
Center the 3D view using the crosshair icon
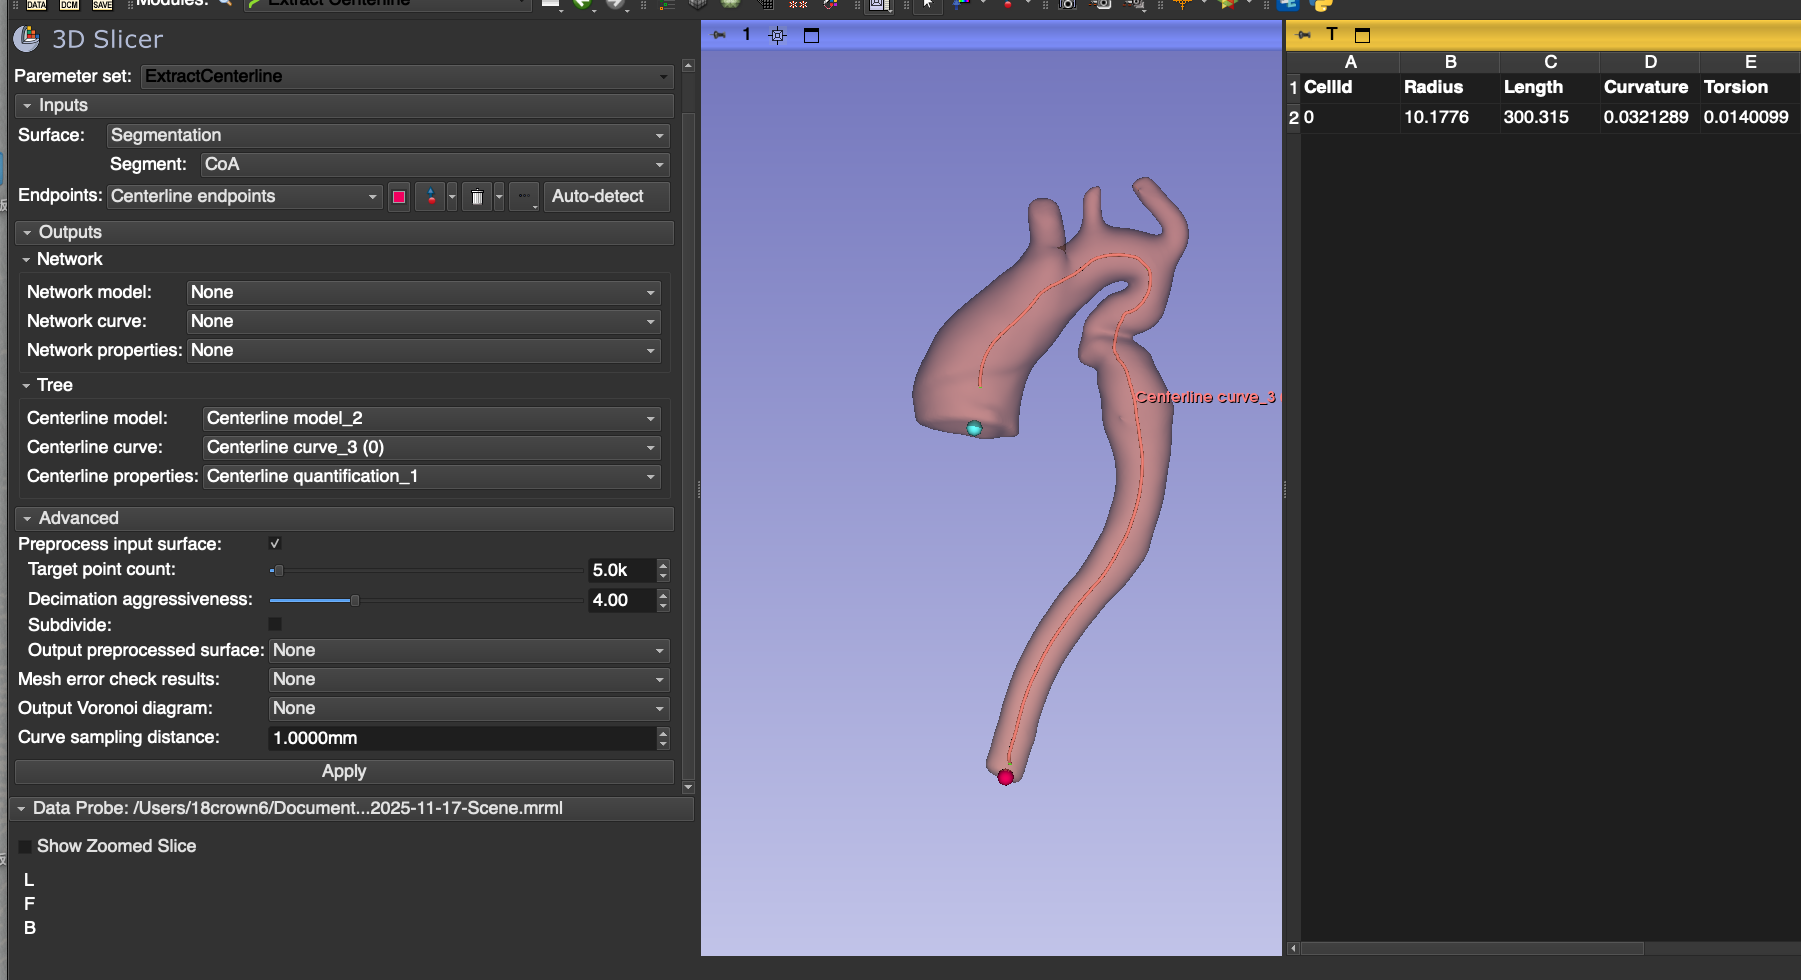coord(777,35)
